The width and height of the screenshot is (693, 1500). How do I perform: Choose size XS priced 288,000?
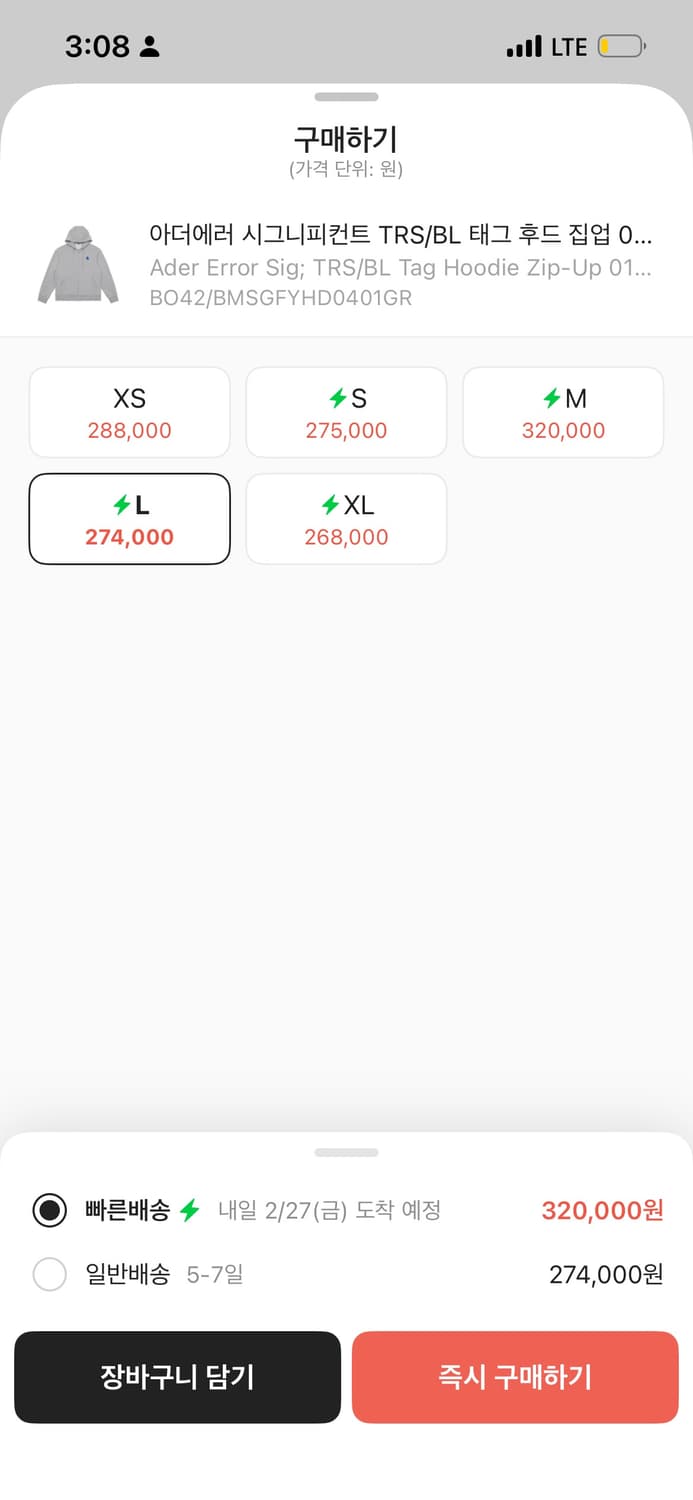click(x=130, y=413)
